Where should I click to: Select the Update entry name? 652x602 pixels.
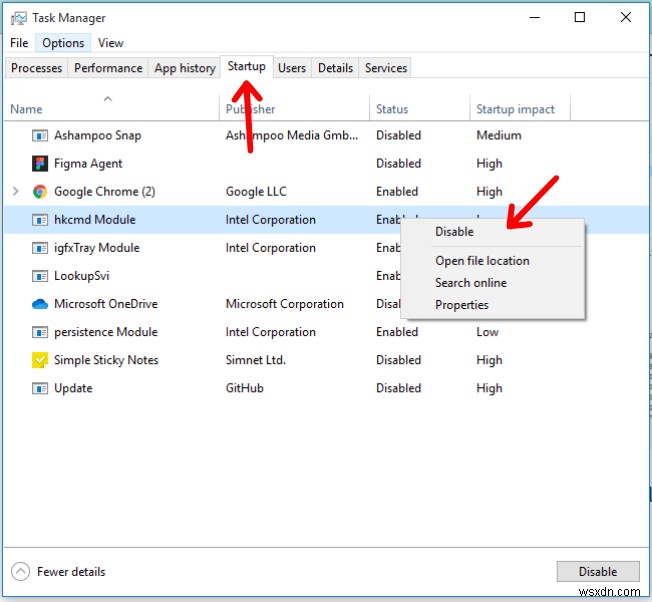[73, 388]
